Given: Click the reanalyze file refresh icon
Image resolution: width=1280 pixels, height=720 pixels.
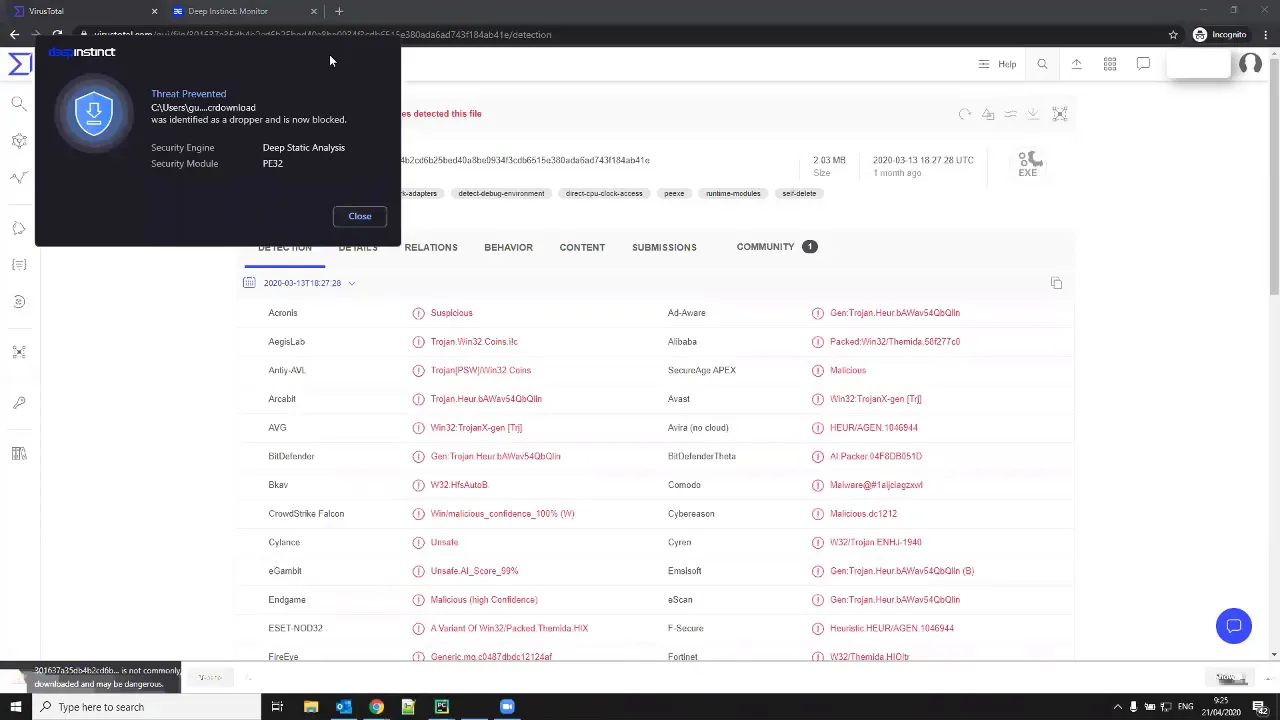Looking at the screenshot, I should (x=965, y=114).
